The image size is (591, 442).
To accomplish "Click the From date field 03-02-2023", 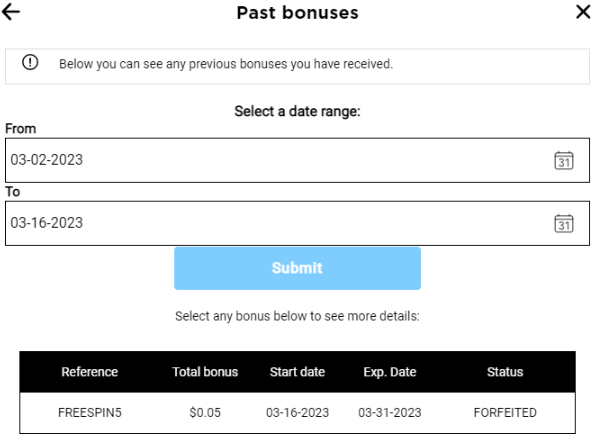I will tap(297, 161).
